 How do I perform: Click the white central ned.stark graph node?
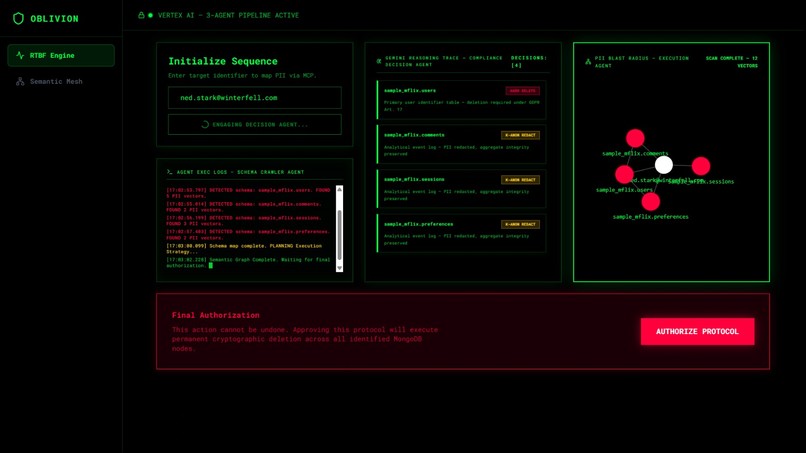664,165
